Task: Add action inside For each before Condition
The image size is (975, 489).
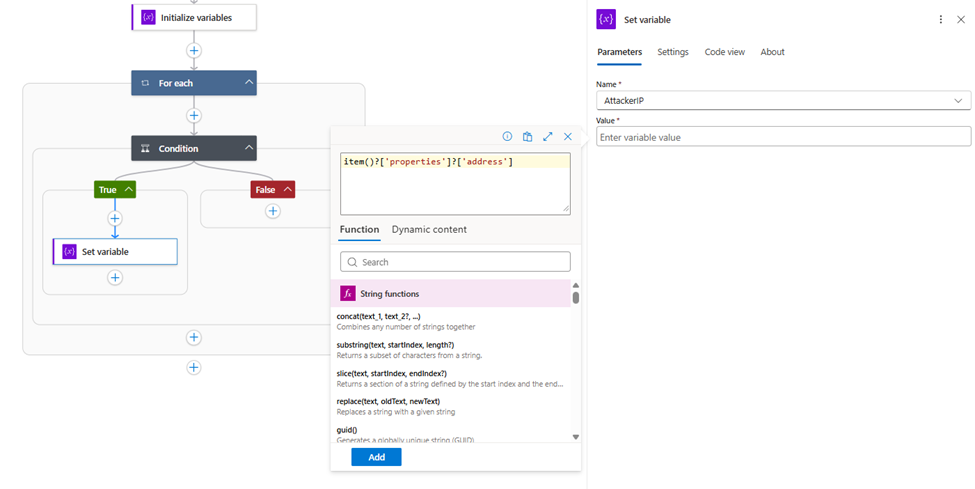Action: tap(194, 116)
